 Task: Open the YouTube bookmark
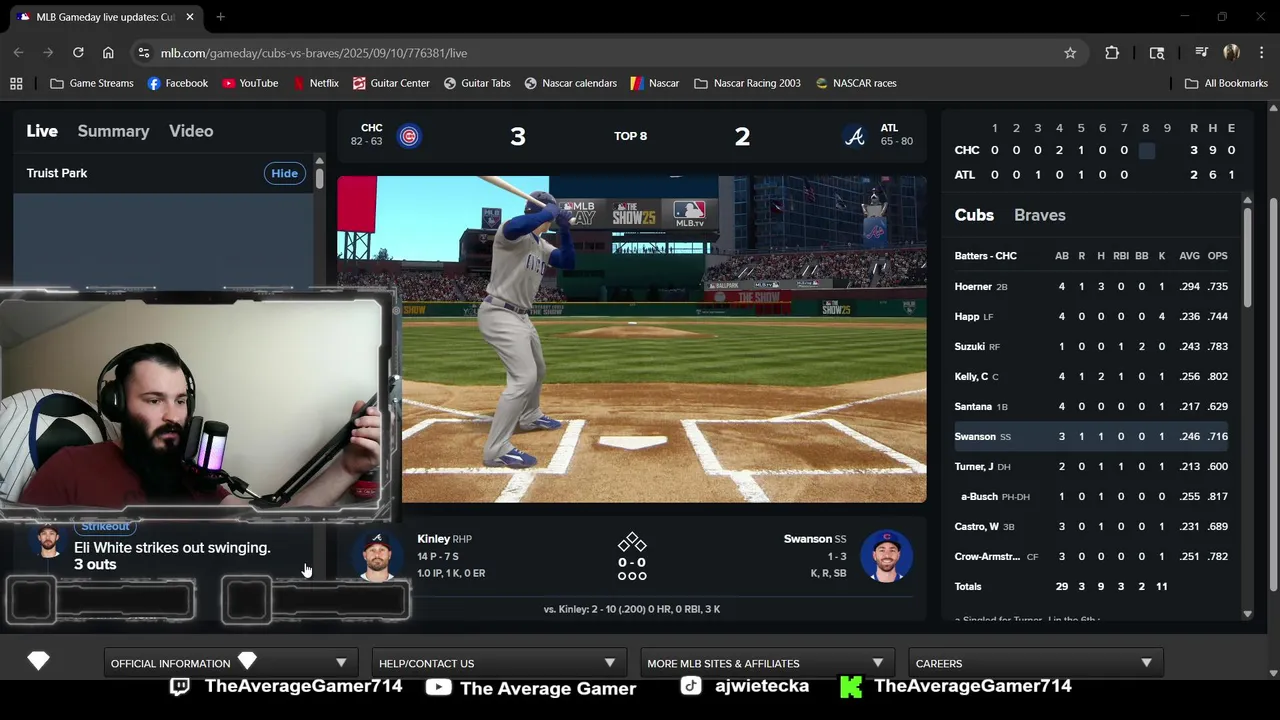(250, 83)
